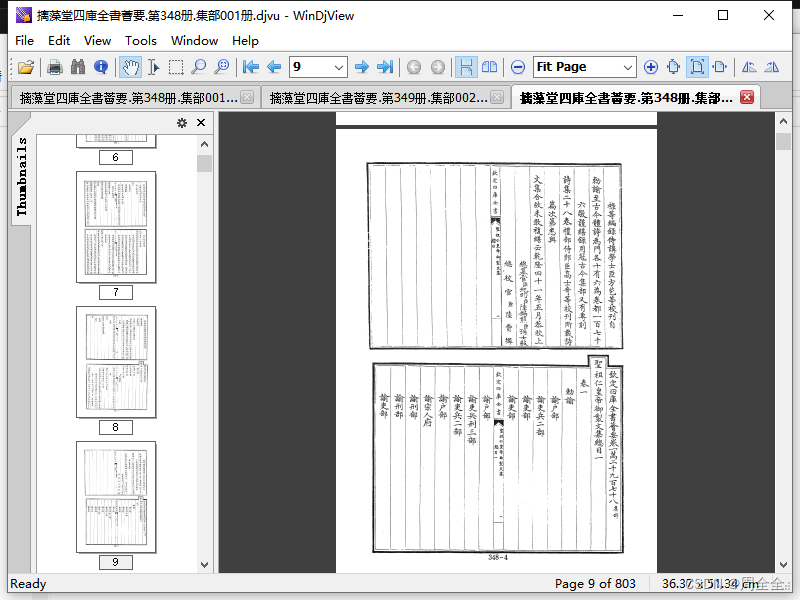Set zoom to actual size icon

[673, 67]
